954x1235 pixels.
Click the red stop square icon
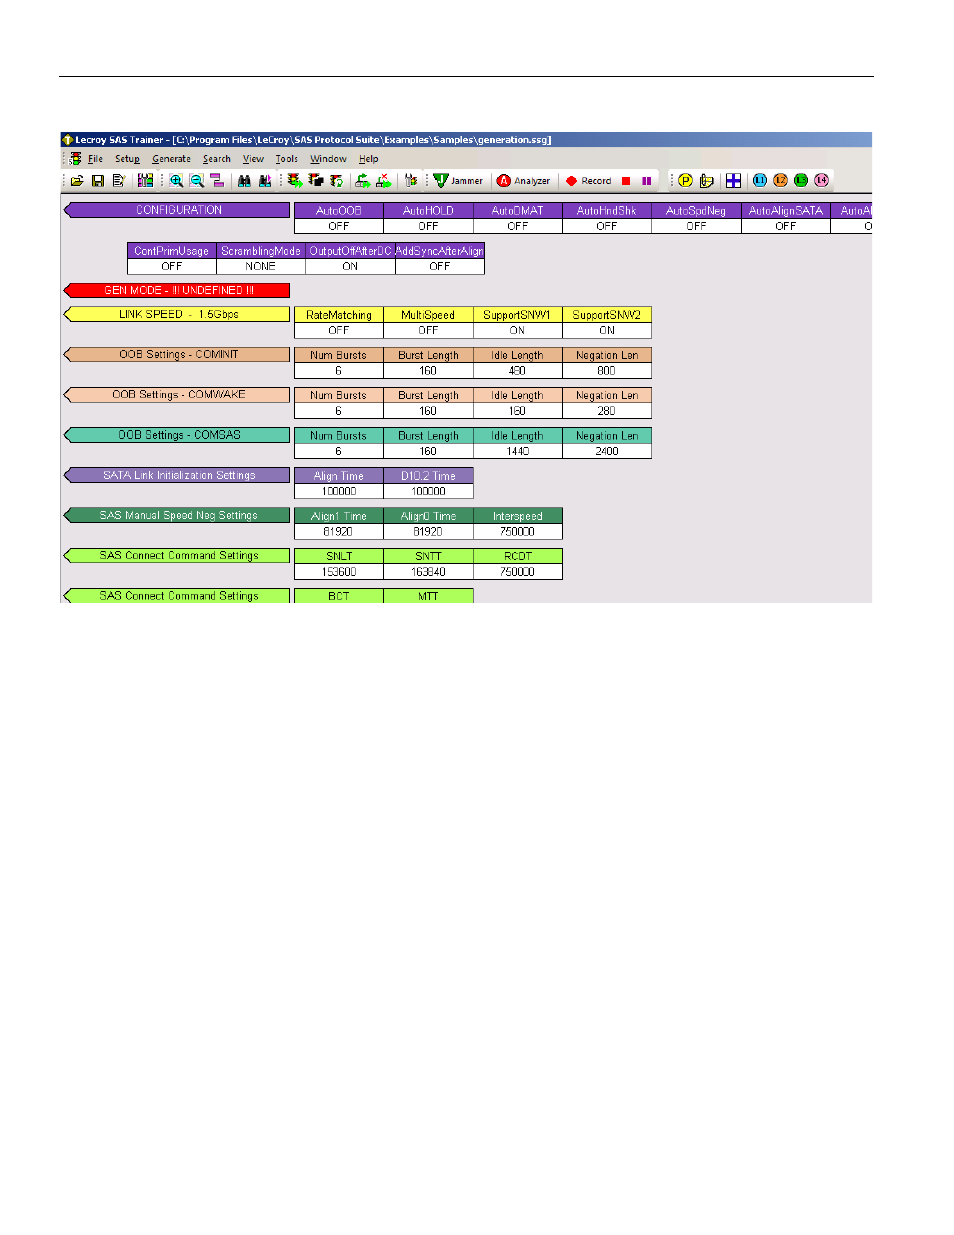pyautogui.click(x=626, y=181)
